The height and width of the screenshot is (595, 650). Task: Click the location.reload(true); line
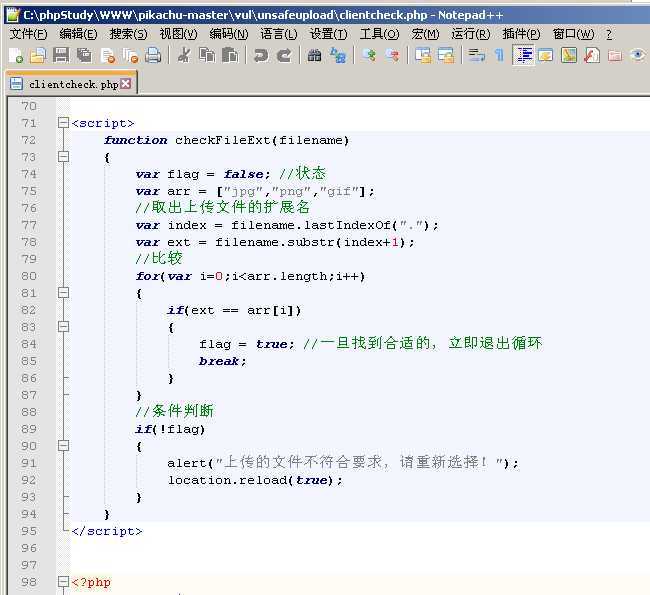click(x=255, y=480)
